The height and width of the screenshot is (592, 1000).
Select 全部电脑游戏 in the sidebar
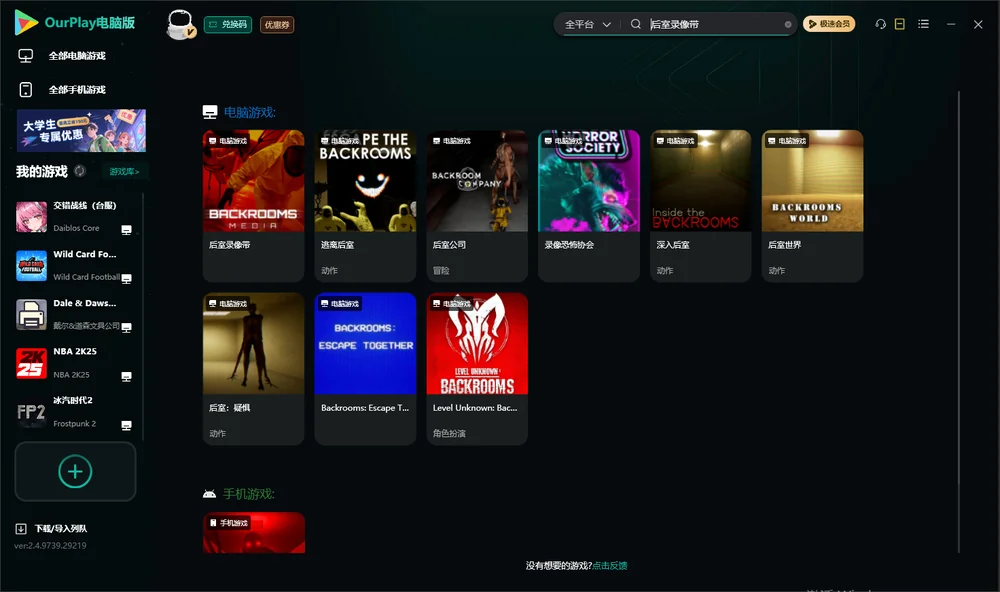click(77, 56)
